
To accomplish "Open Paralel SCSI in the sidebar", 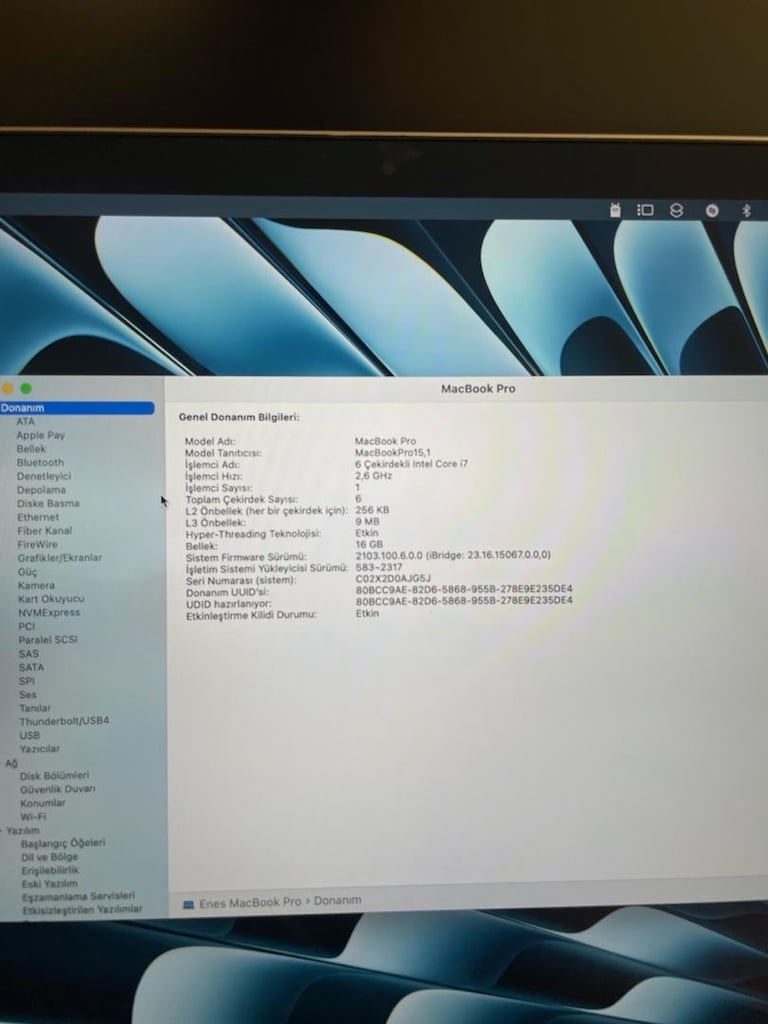I will click(x=48, y=640).
